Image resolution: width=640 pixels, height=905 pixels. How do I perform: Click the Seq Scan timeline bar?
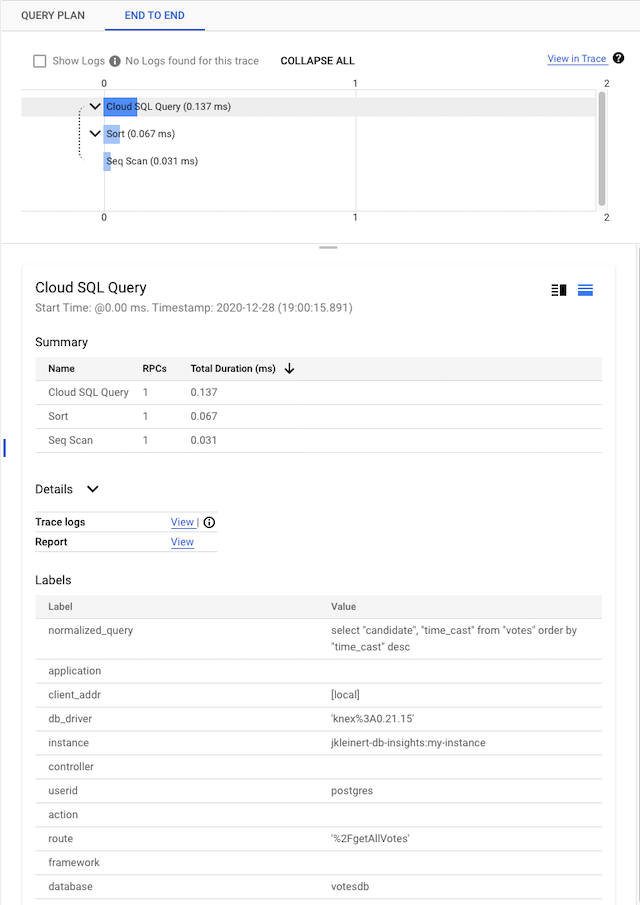point(107,161)
